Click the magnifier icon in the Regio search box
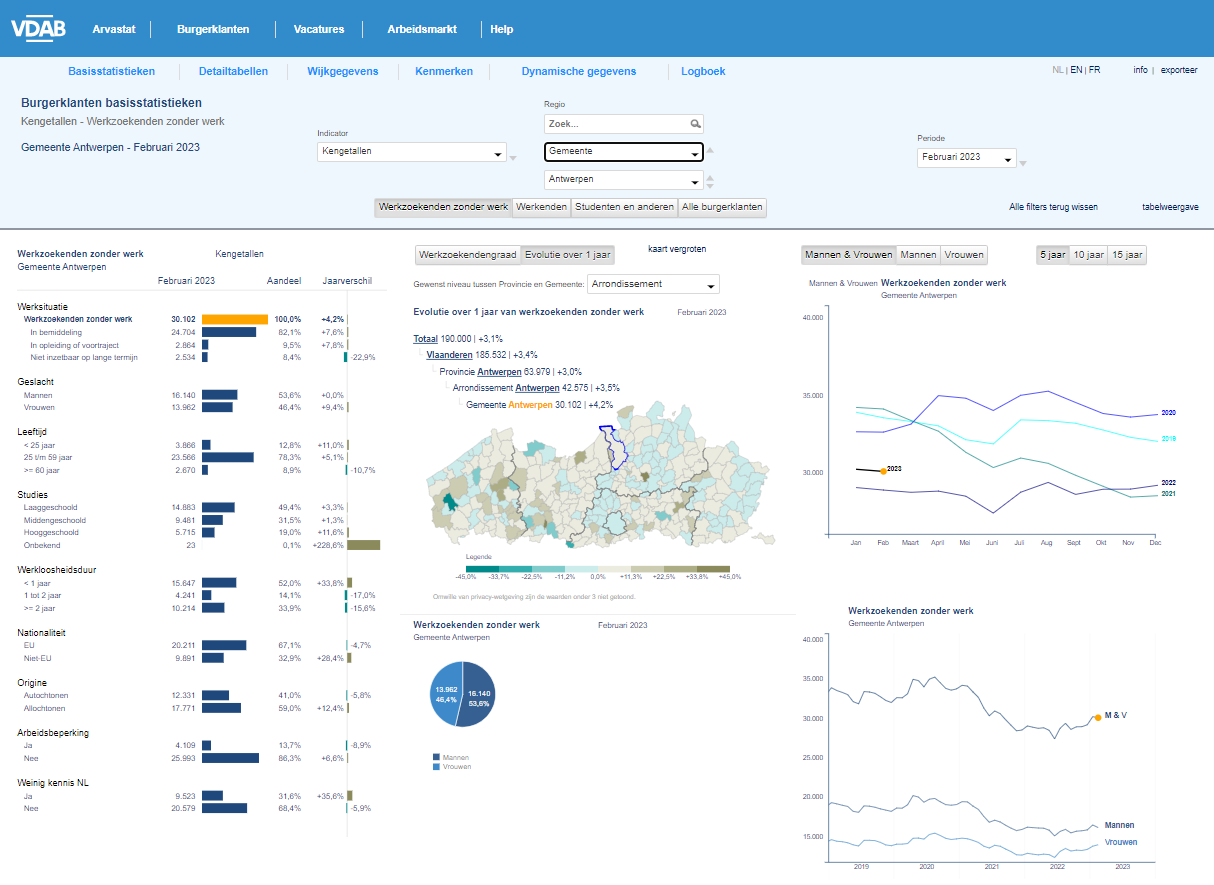Image resolution: width=1214 pixels, height=885 pixels. coord(695,124)
